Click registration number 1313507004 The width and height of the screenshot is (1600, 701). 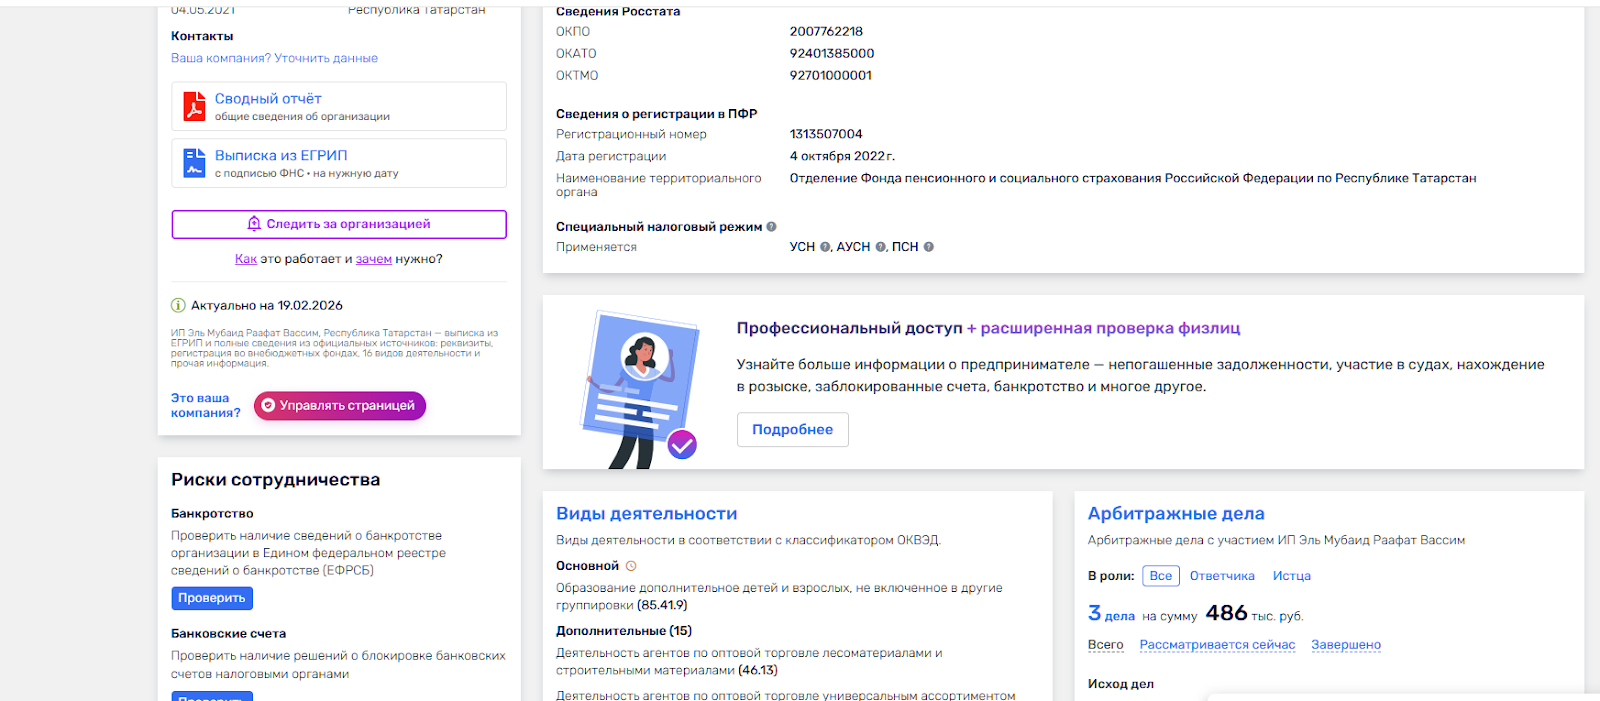pos(826,134)
